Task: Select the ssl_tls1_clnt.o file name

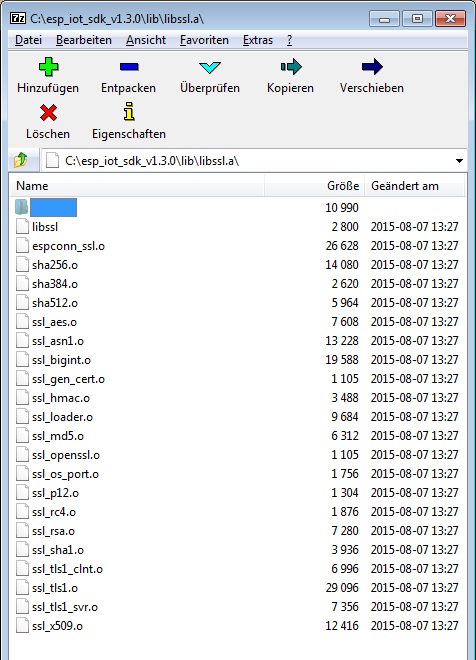Action: coord(67,569)
